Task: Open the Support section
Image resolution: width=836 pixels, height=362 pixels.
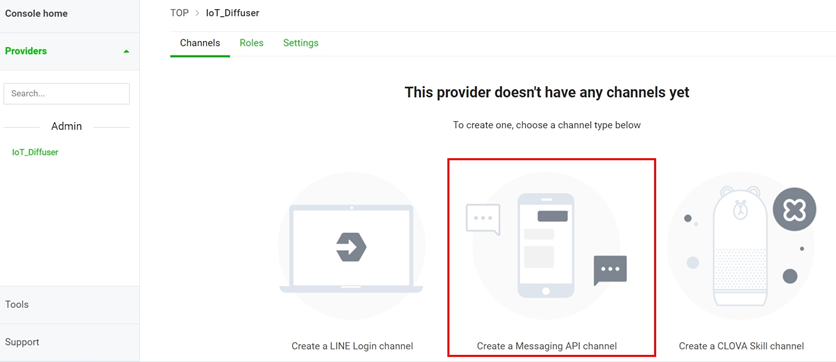Action: [x=22, y=342]
